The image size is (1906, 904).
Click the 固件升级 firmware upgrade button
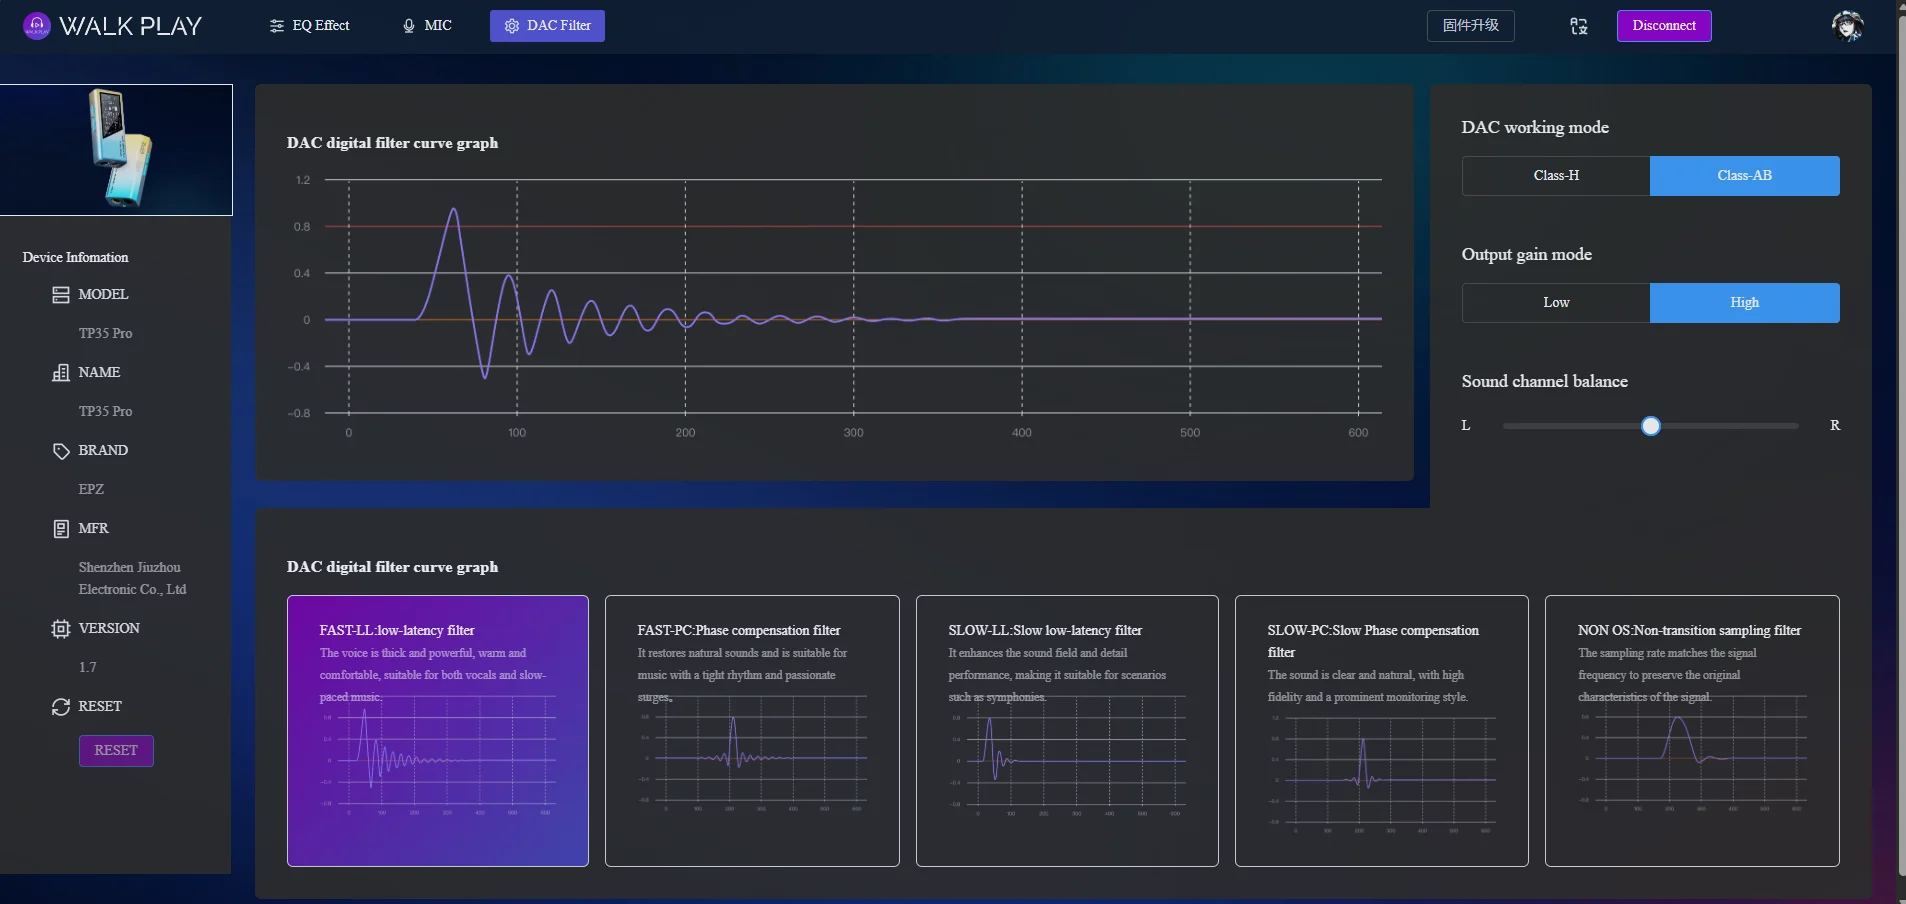click(x=1471, y=26)
